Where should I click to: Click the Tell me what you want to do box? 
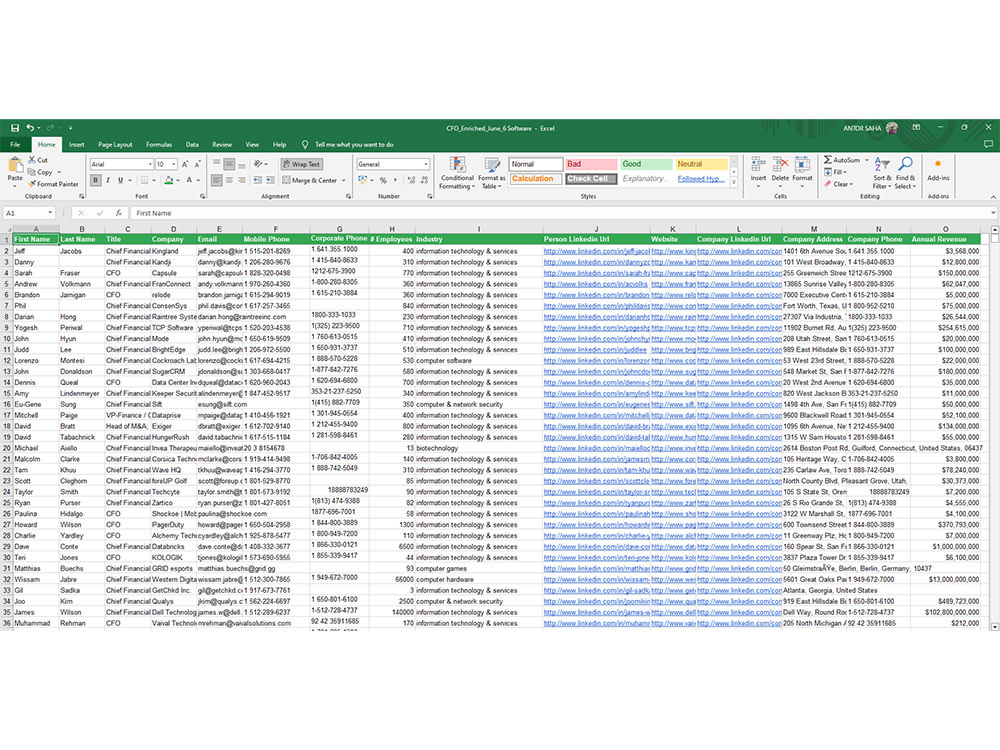[x=354, y=144]
